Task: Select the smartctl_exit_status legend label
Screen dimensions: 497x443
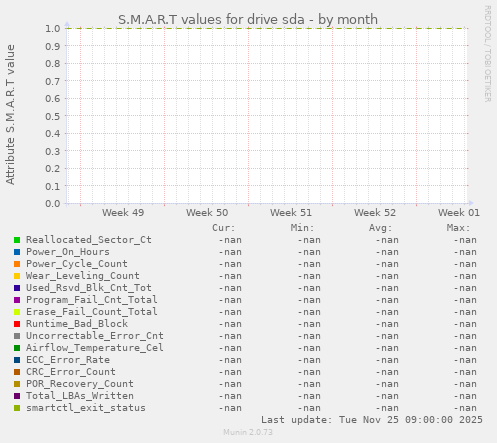Action: coord(86,408)
